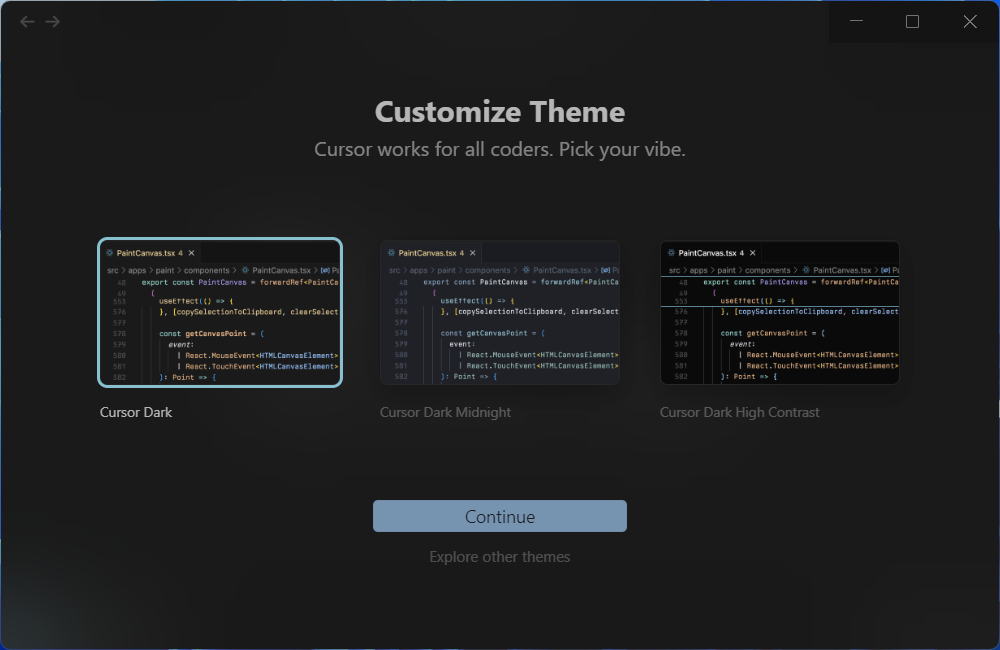This screenshot has height=650, width=1000.
Task: Go forward using the right arrow
Action: 53,22
